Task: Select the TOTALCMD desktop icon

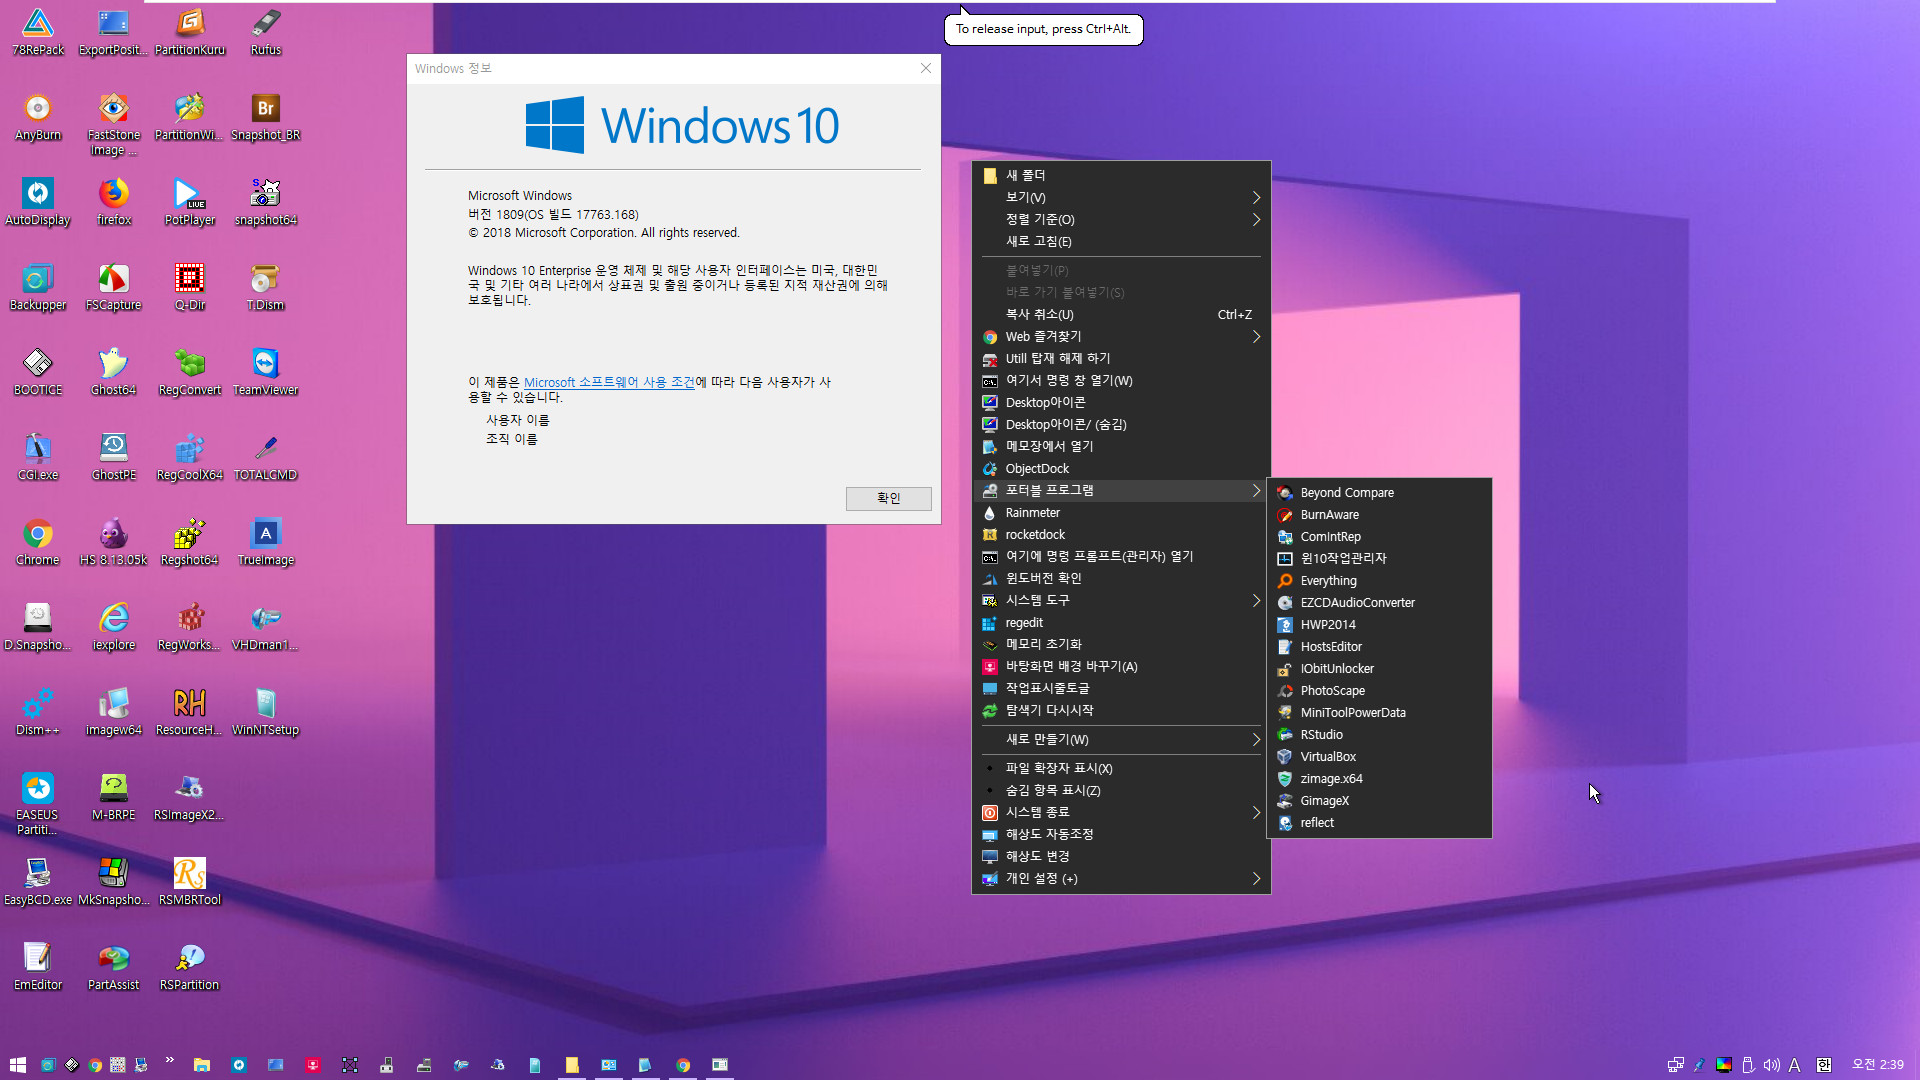Action: click(x=265, y=457)
